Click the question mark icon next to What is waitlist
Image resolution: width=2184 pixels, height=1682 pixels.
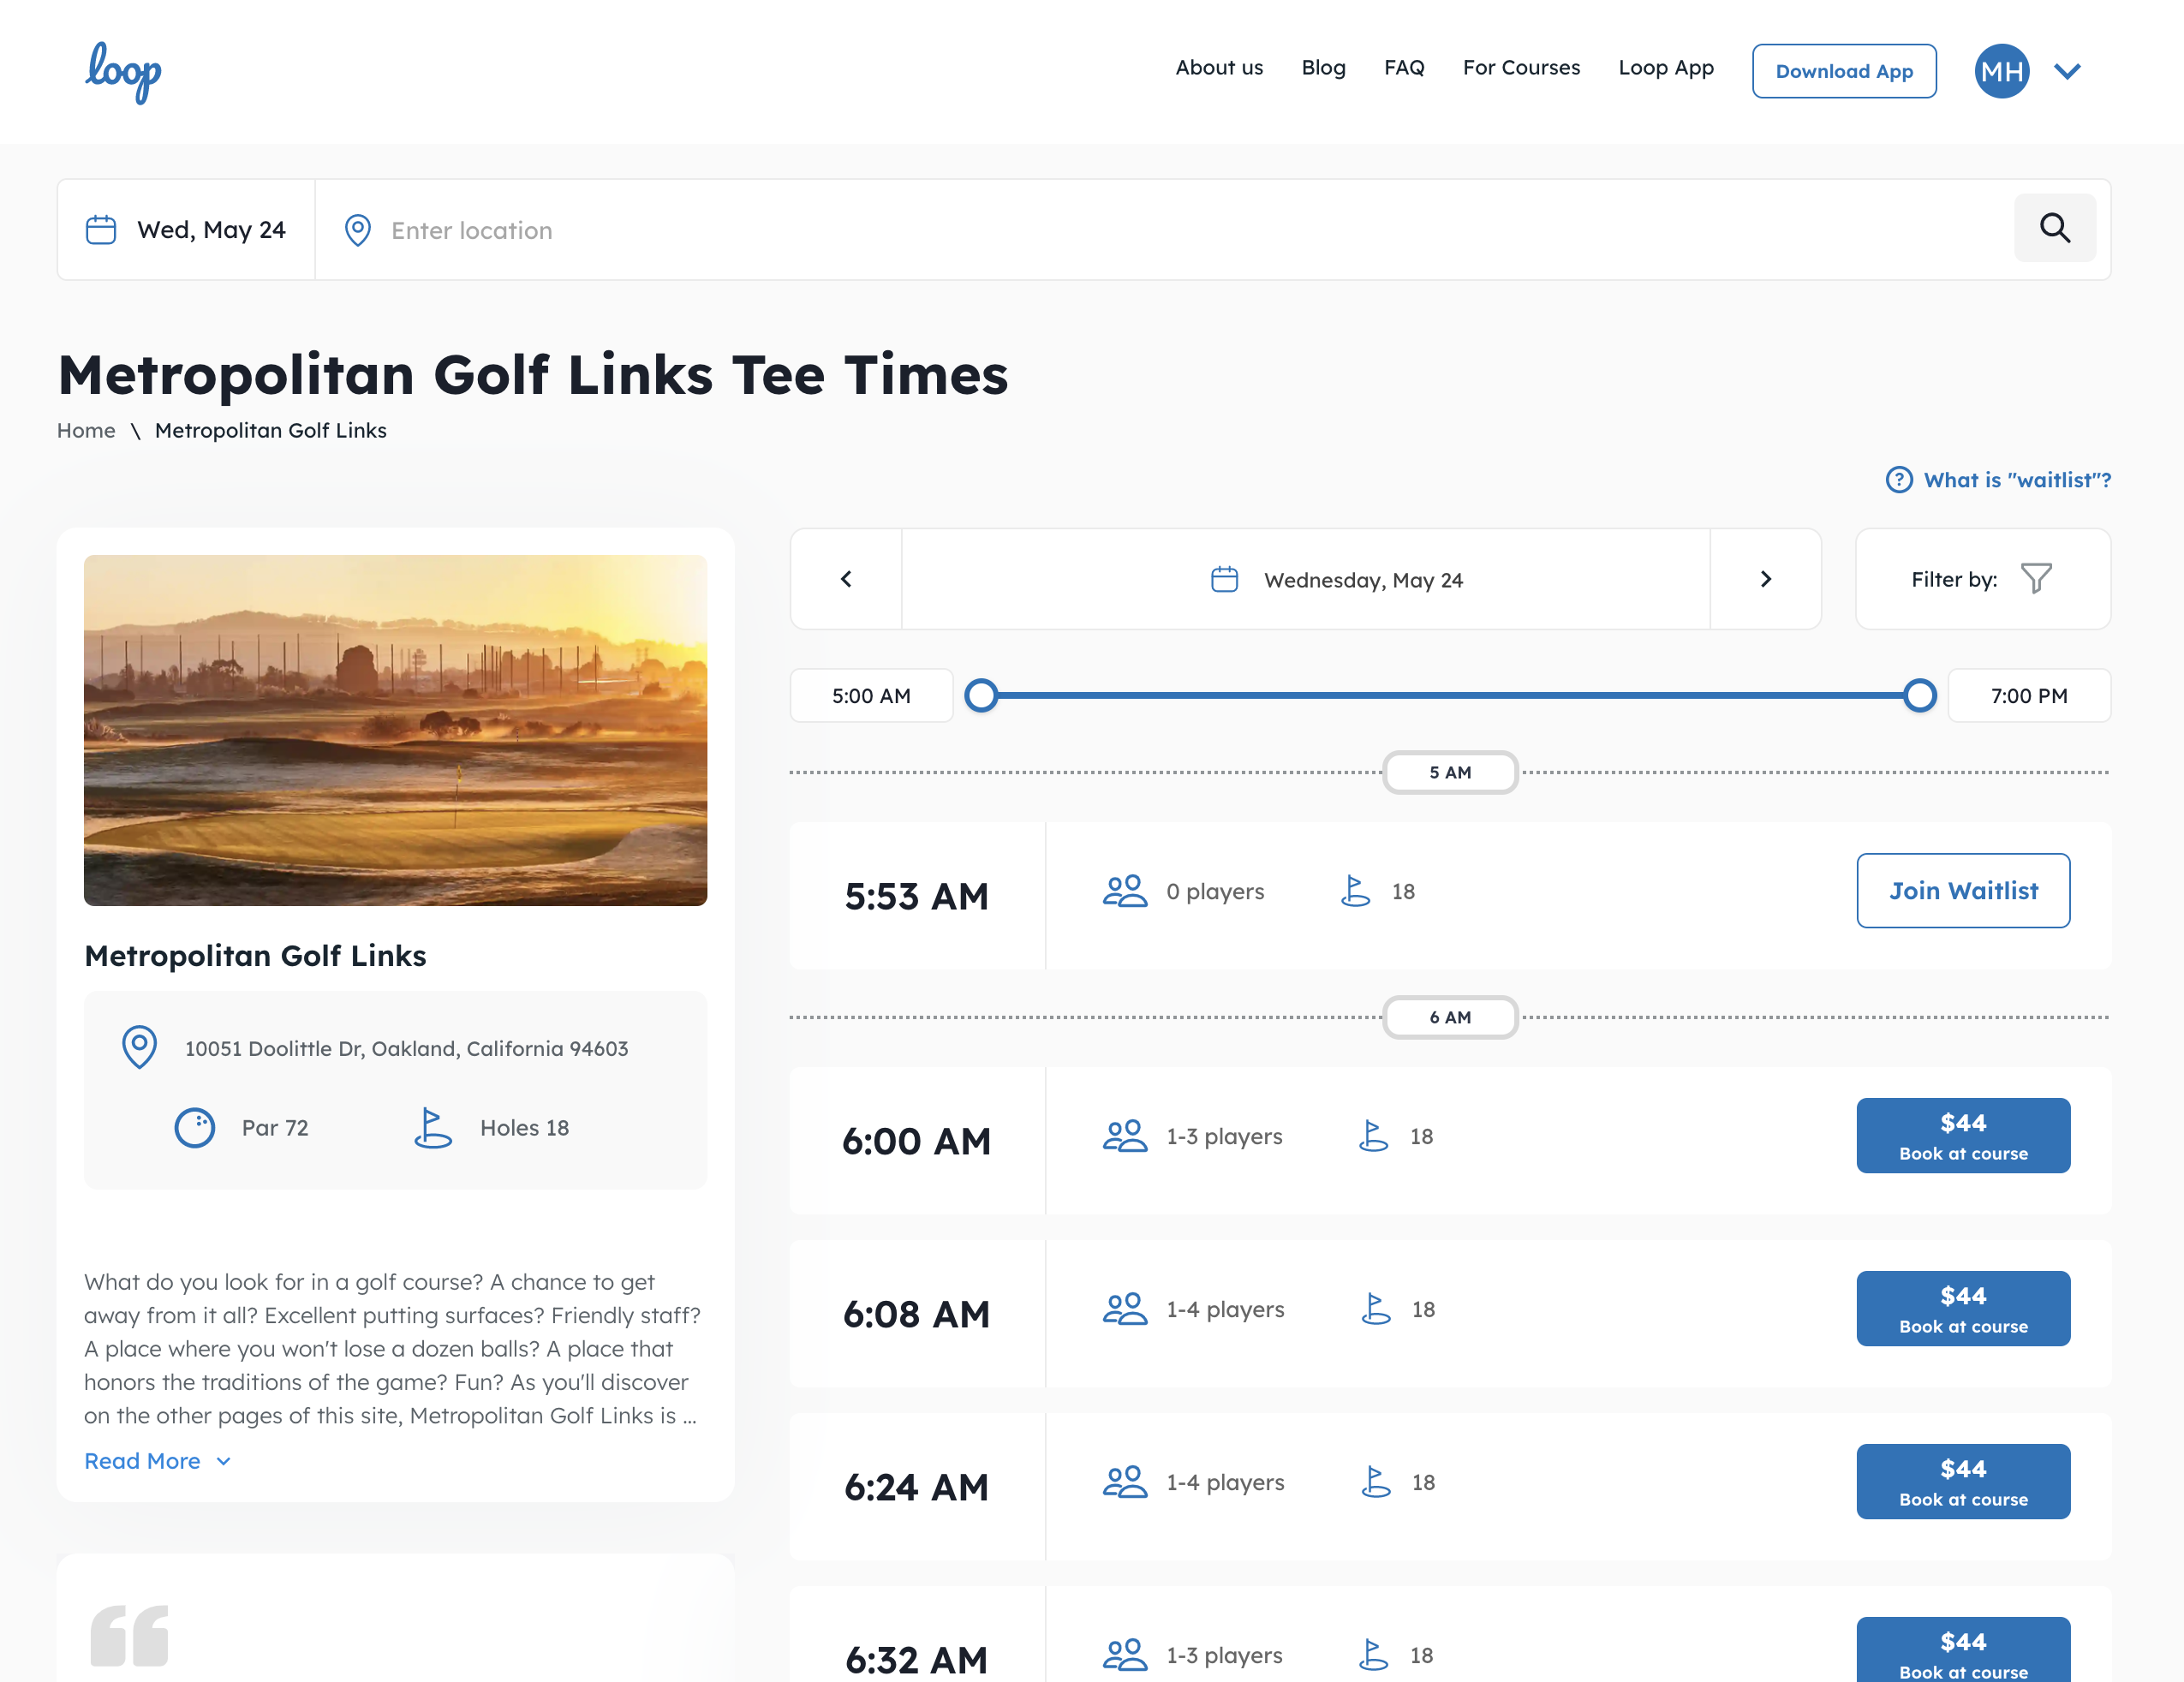click(1898, 480)
